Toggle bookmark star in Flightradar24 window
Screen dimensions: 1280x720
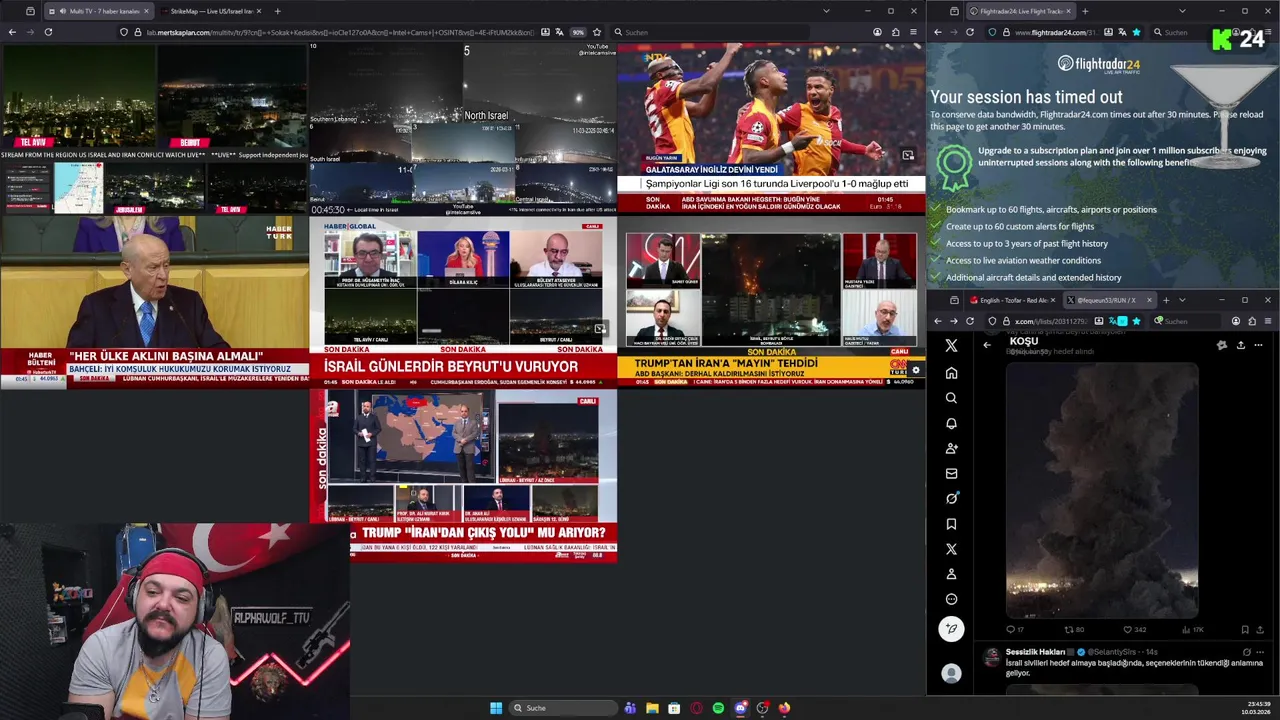pos(1136,32)
